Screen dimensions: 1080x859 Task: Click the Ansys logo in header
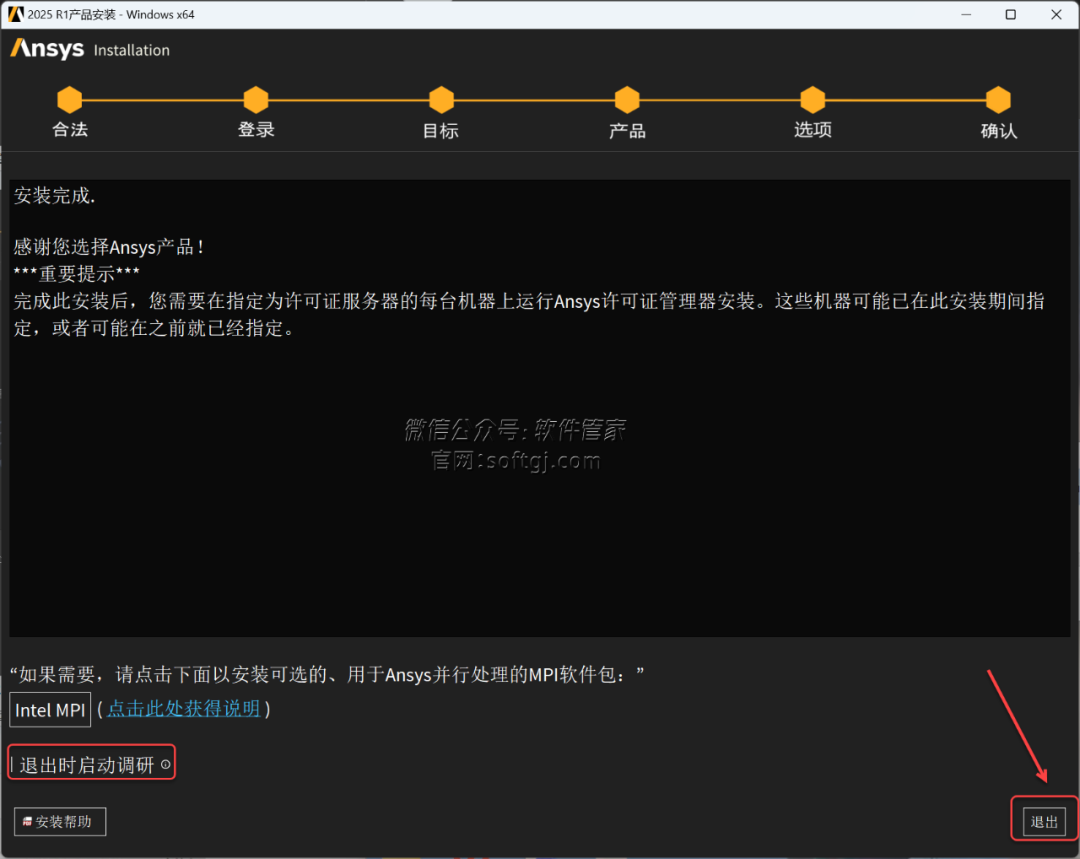[47, 49]
